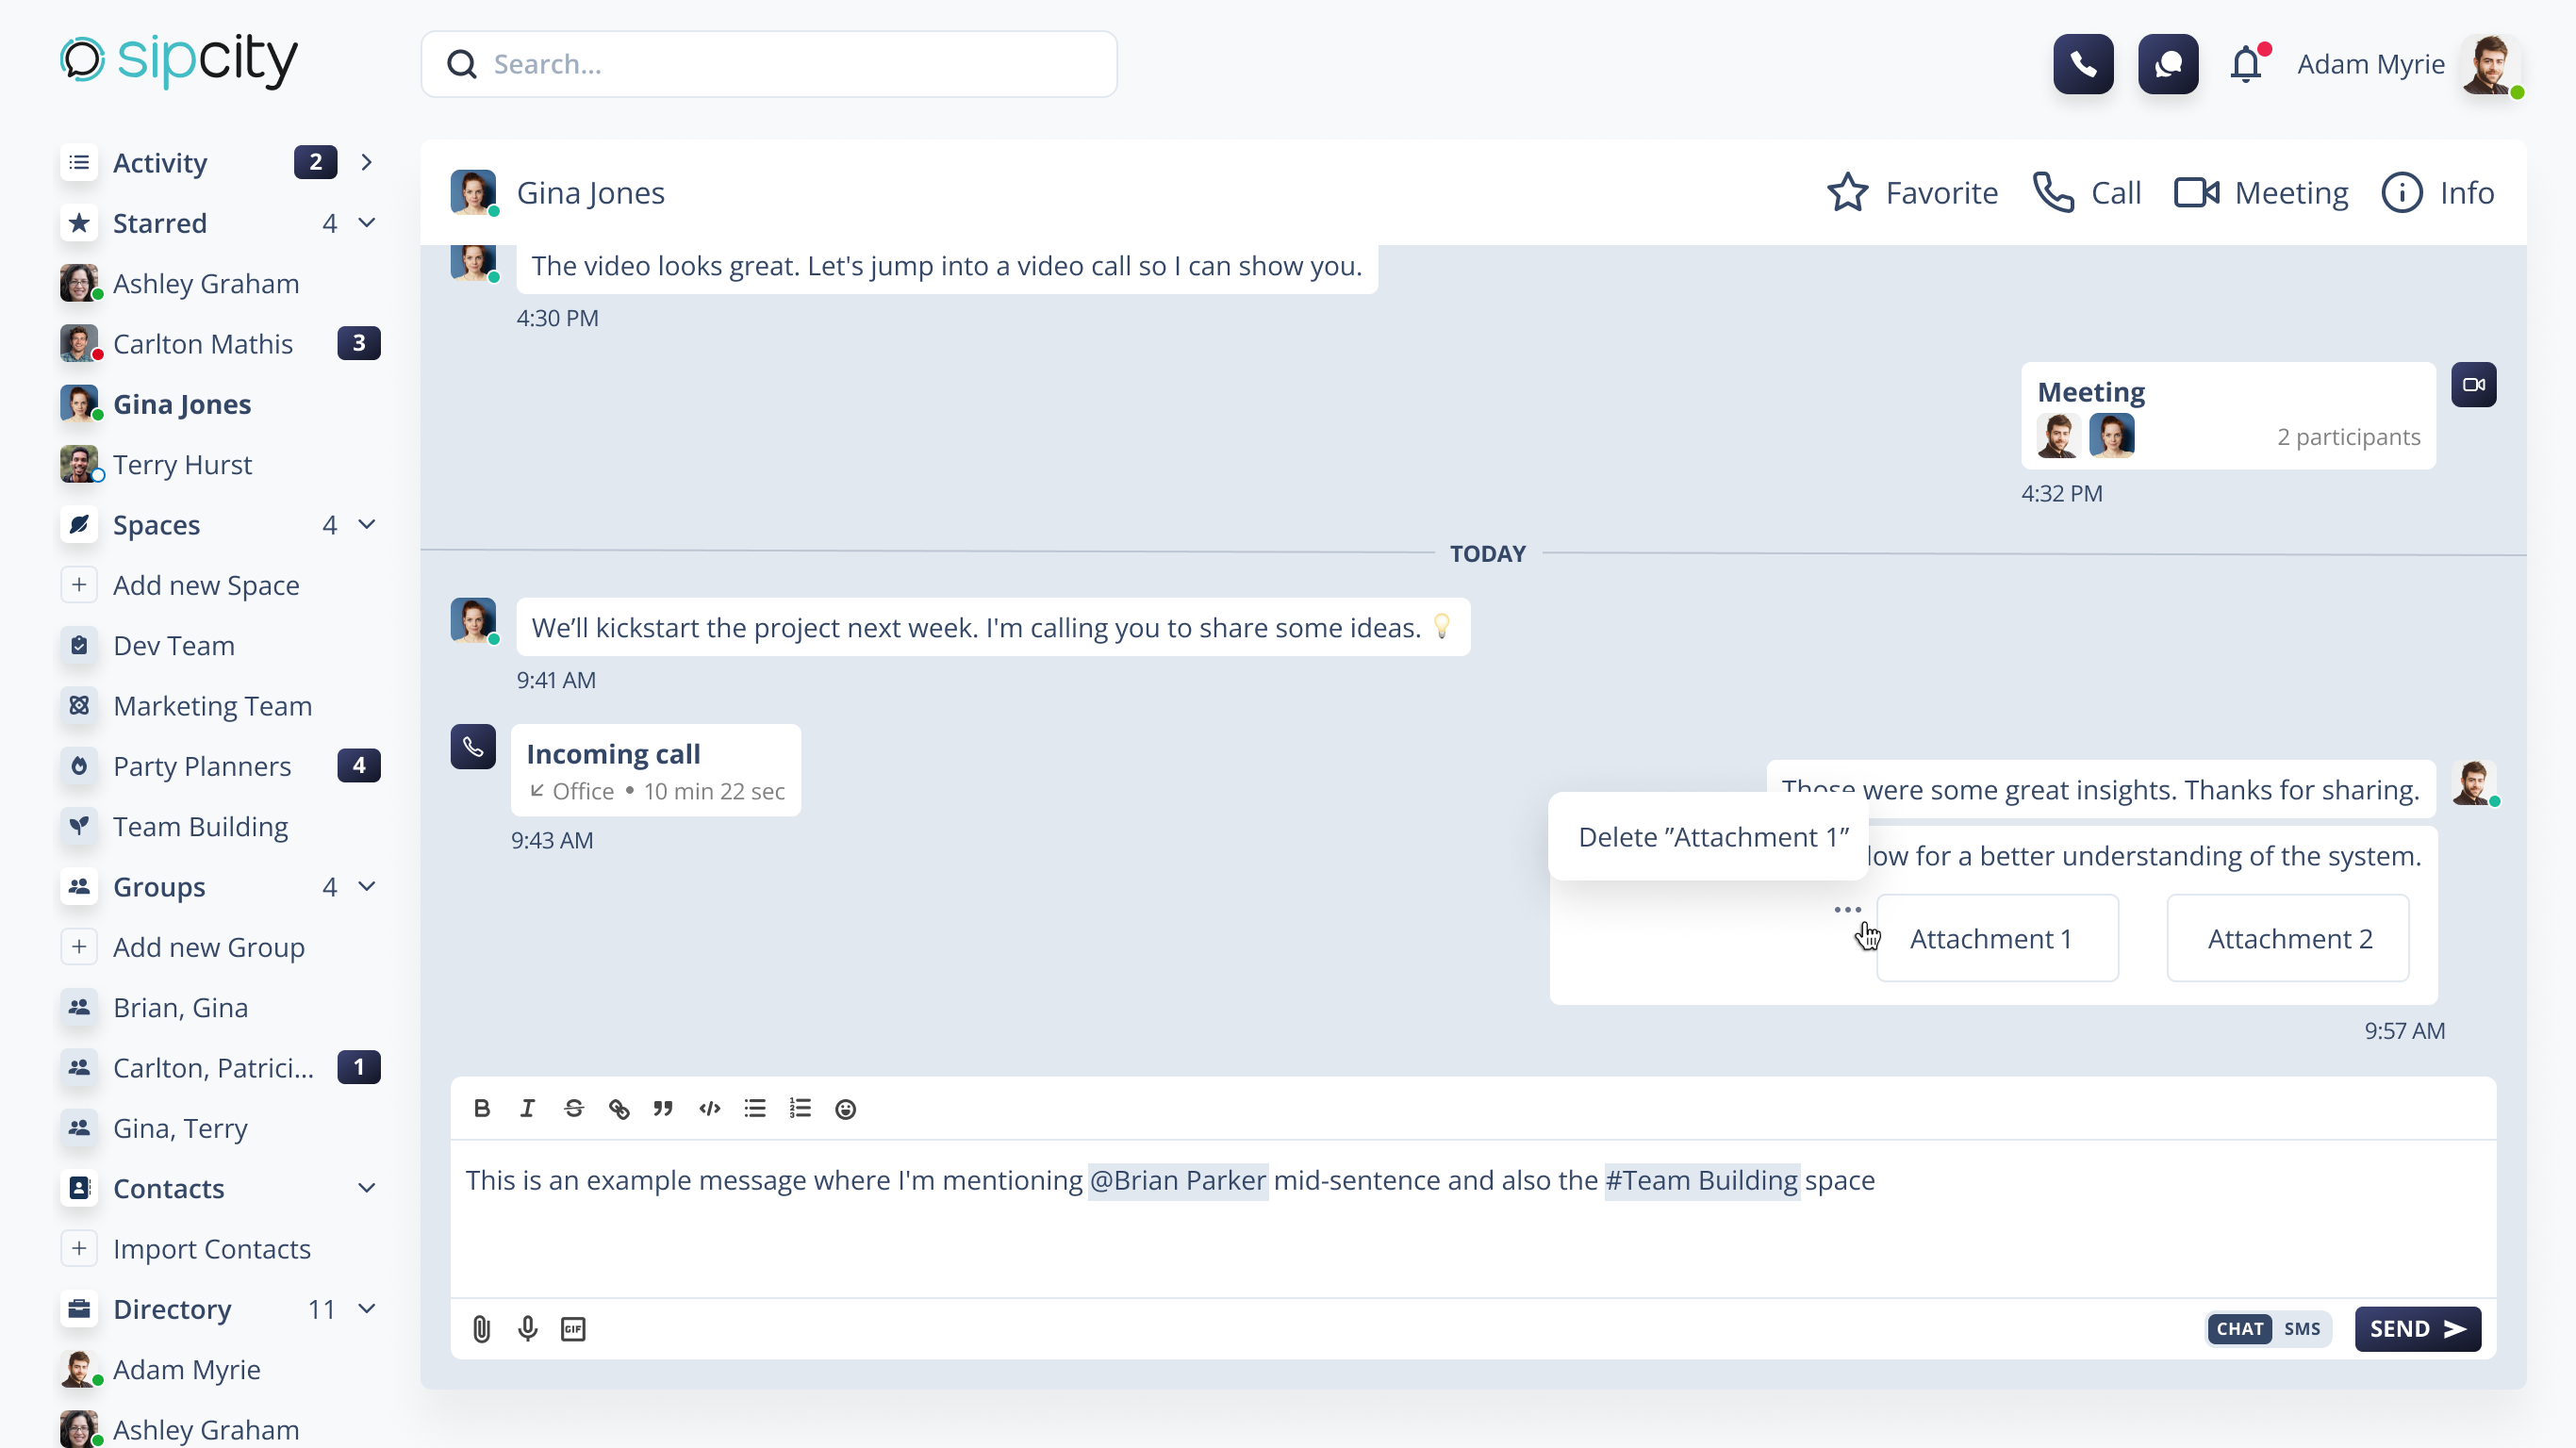Switch message mode to CHAT
Image resolution: width=2576 pixels, height=1448 pixels.
click(2239, 1329)
